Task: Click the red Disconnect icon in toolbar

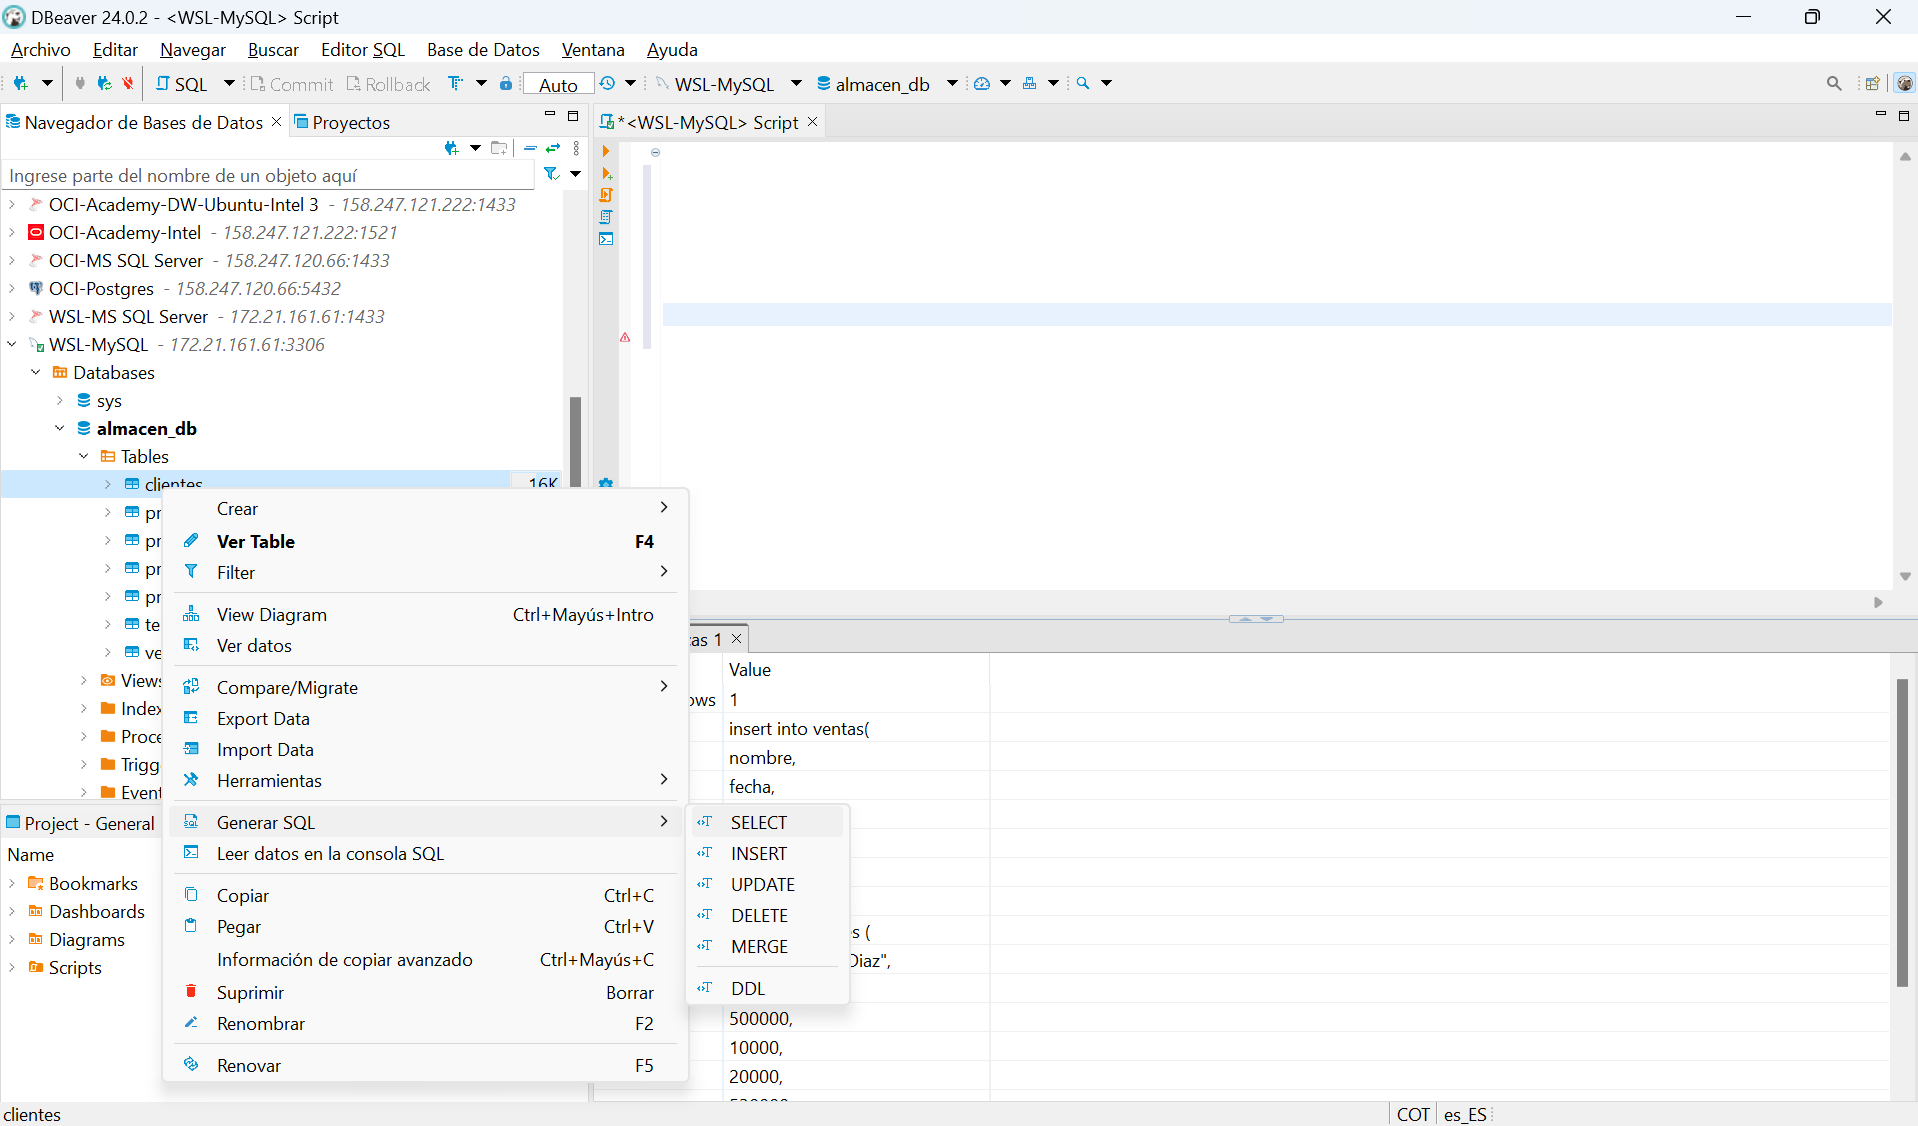Action: [128, 84]
